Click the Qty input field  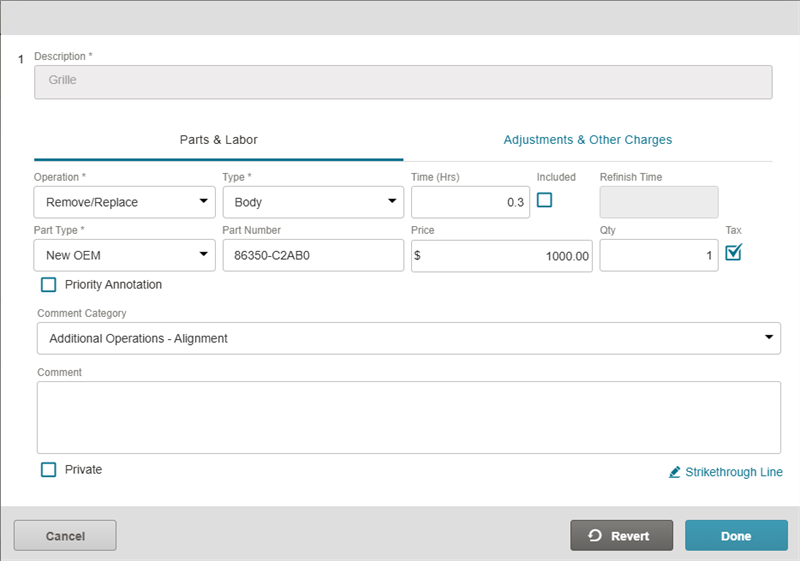click(x=658, y=255)
